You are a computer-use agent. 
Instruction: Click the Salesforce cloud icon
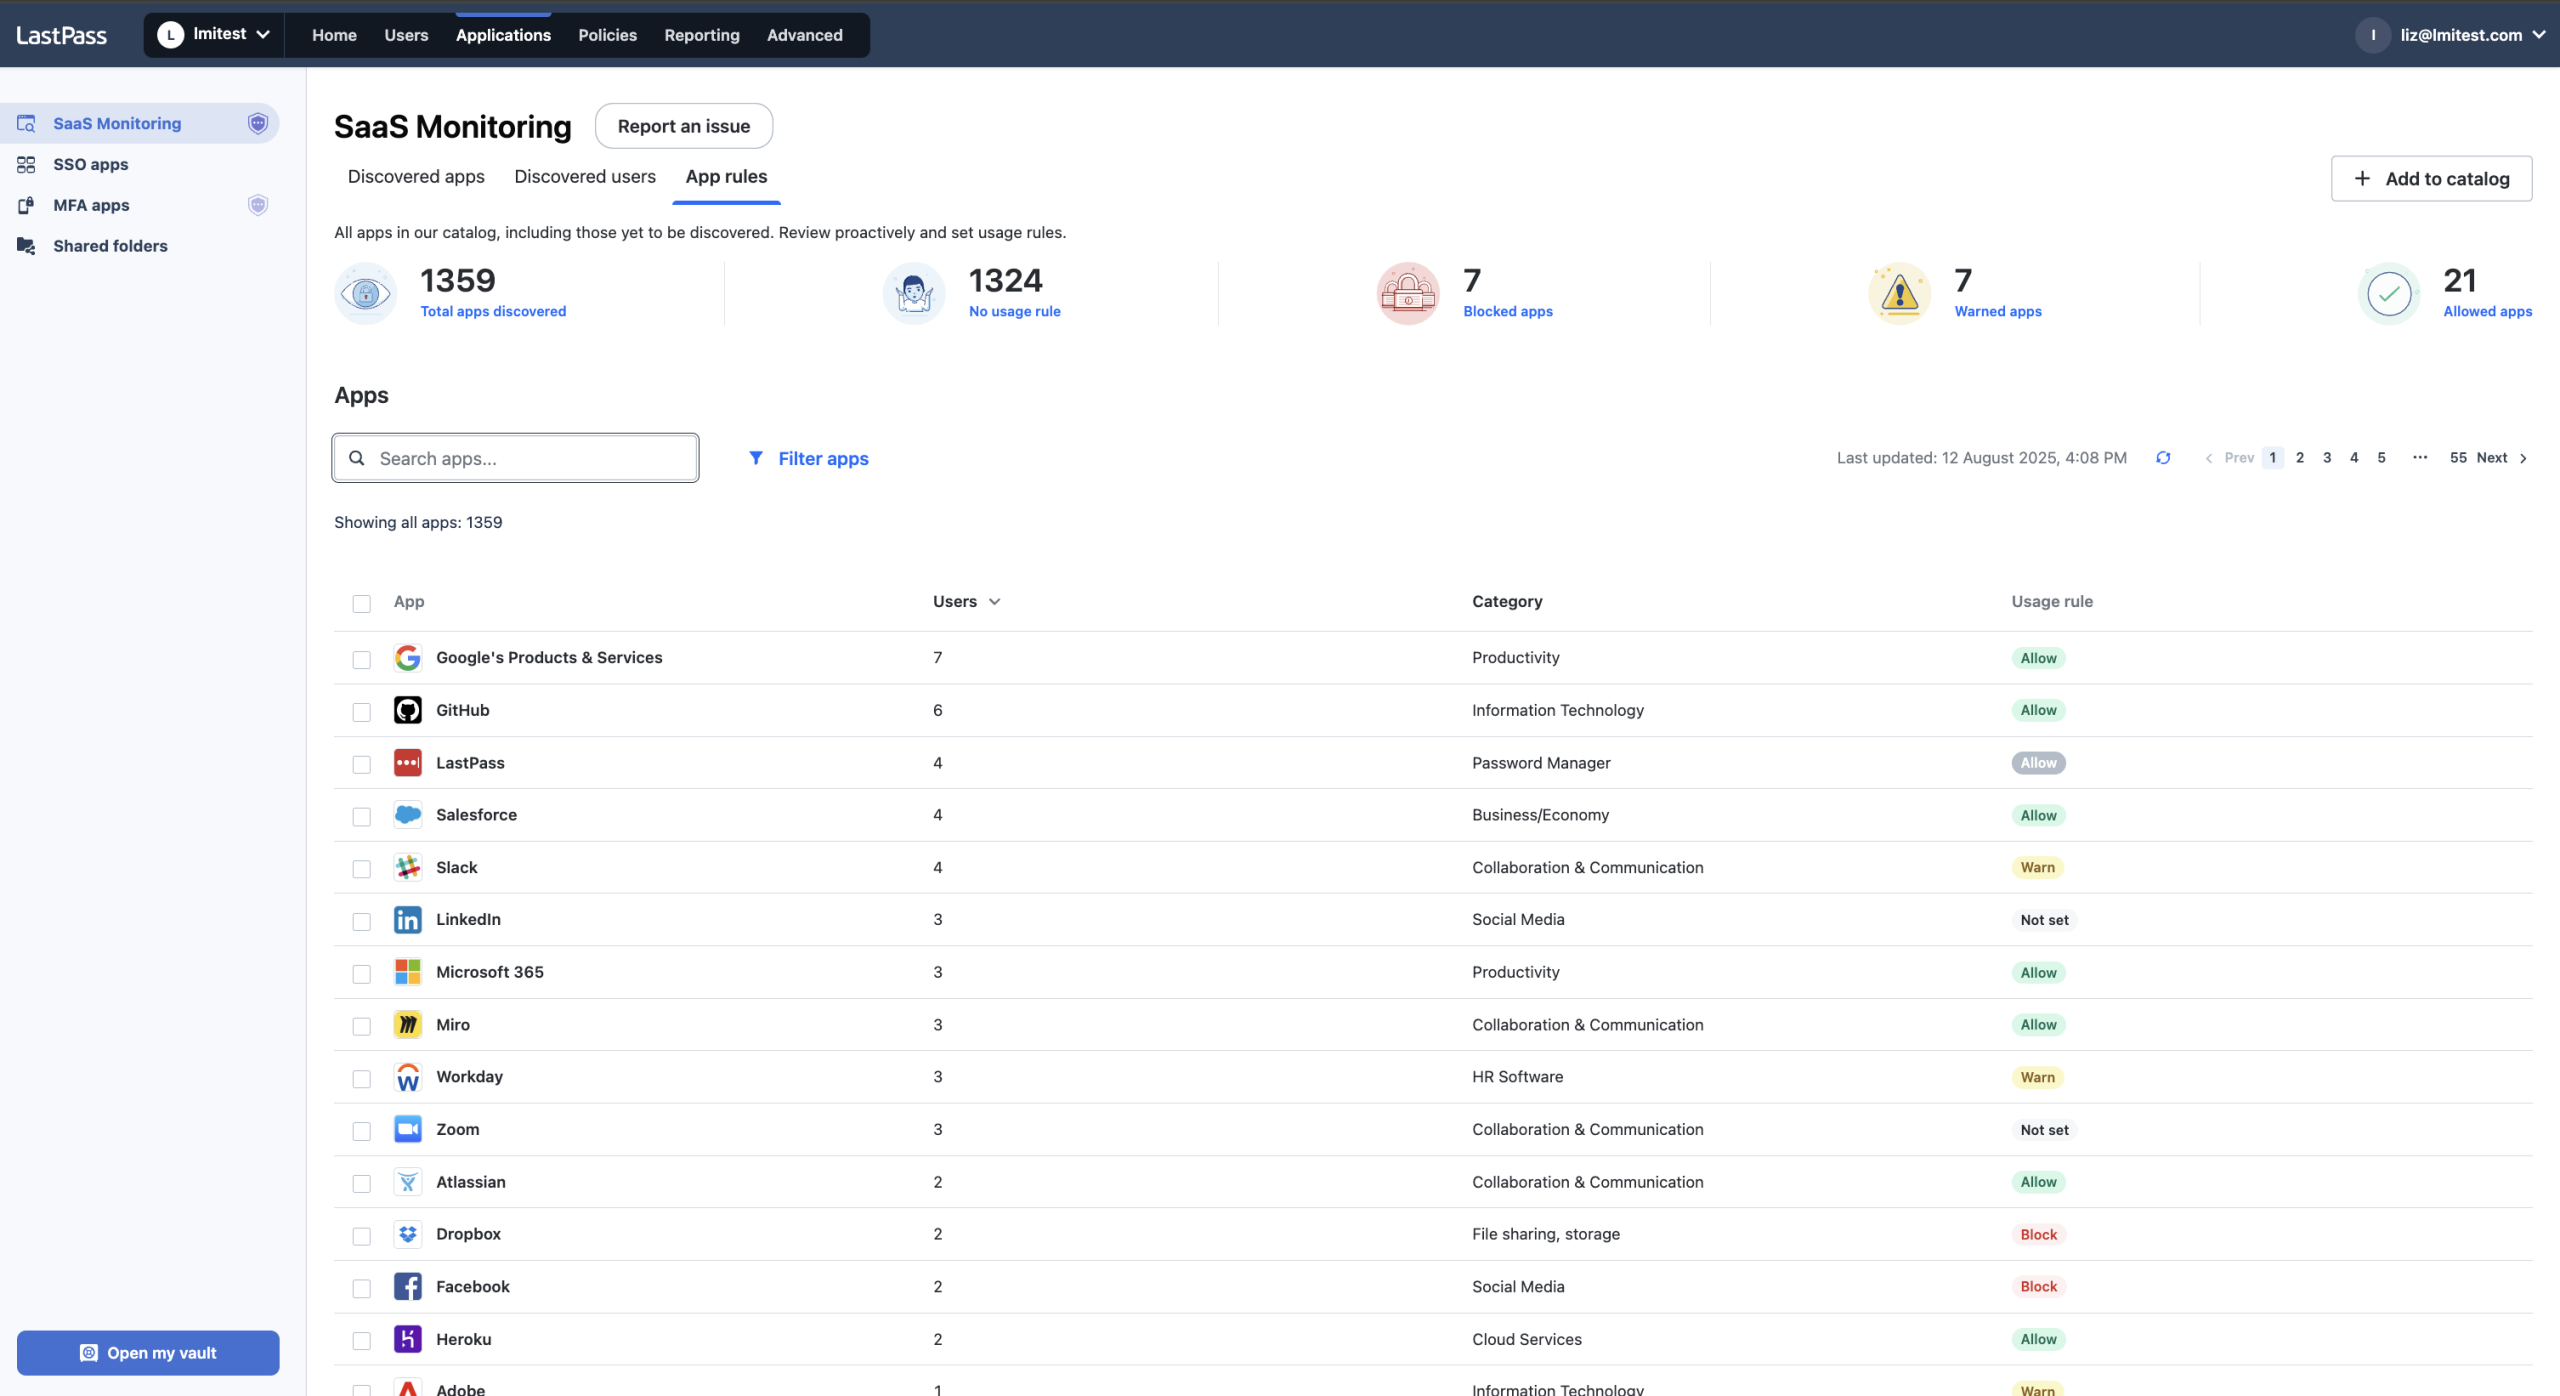pyautogui.click(x=407, y=815)
